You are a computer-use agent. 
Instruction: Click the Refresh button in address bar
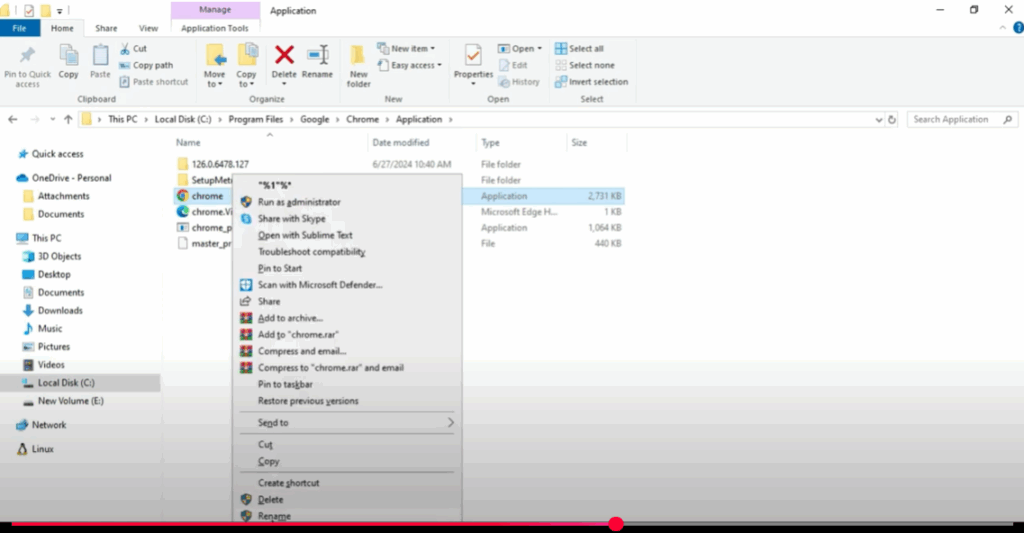892,120
